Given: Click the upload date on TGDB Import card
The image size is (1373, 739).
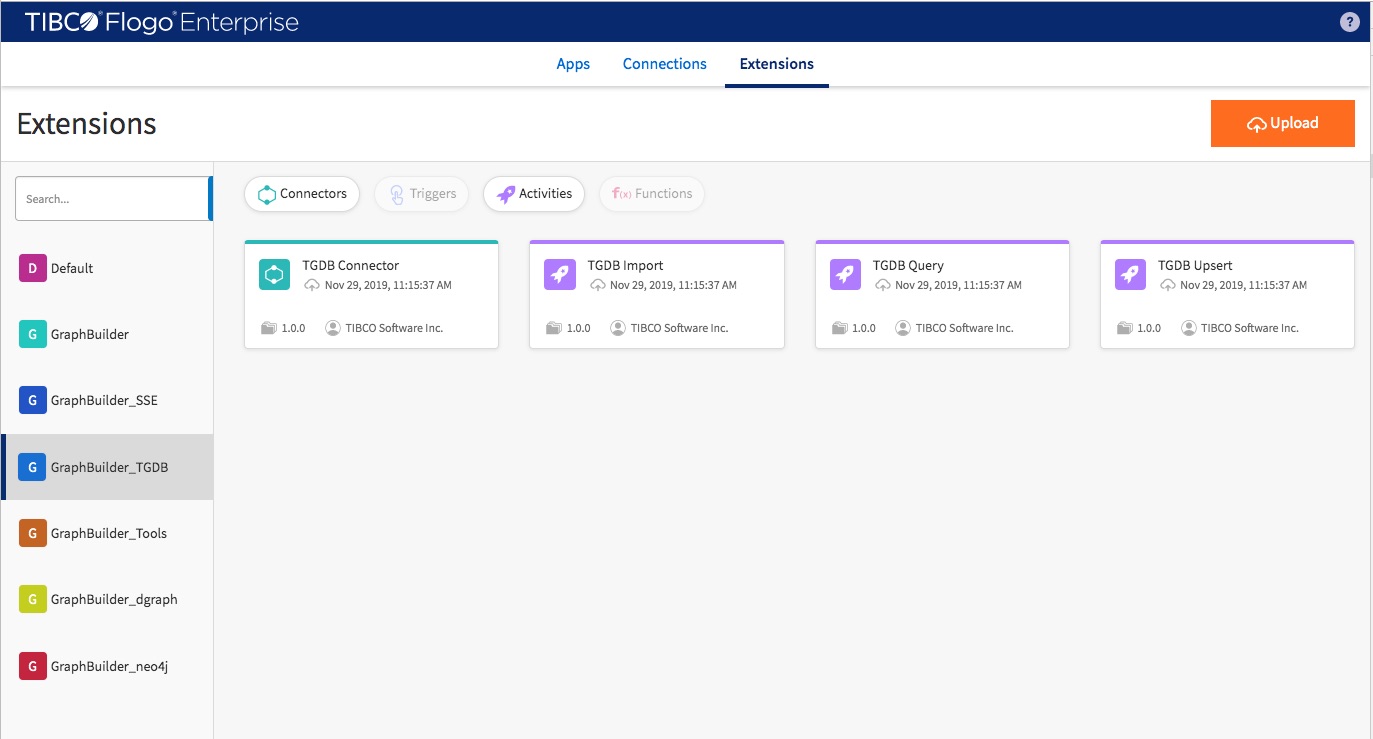Looking at the screenshot, I should pos(673,285).
